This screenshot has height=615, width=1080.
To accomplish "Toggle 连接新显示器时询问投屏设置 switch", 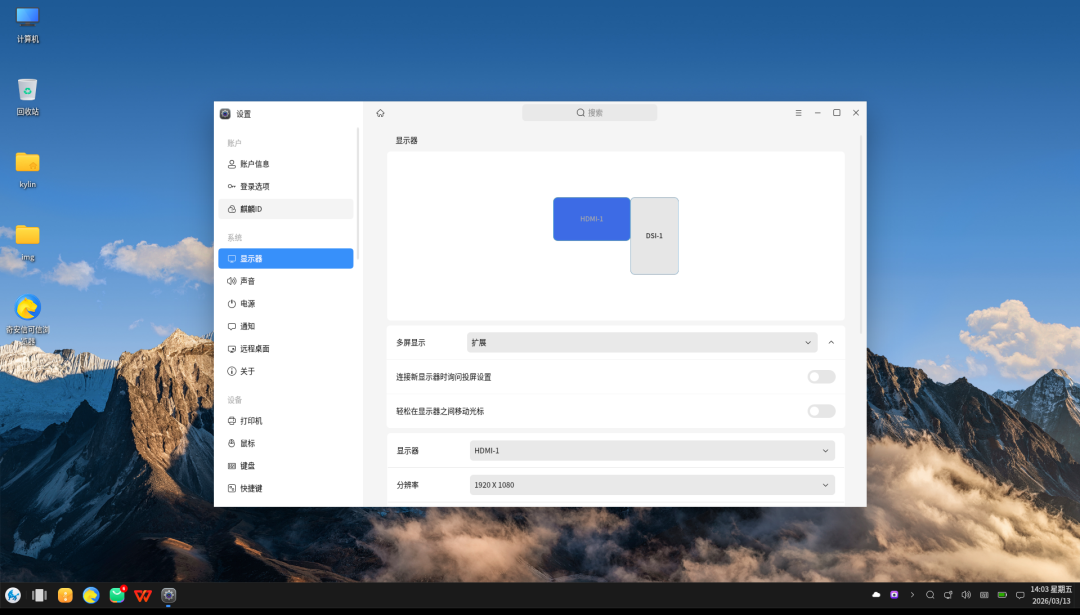I will point(822,377).
